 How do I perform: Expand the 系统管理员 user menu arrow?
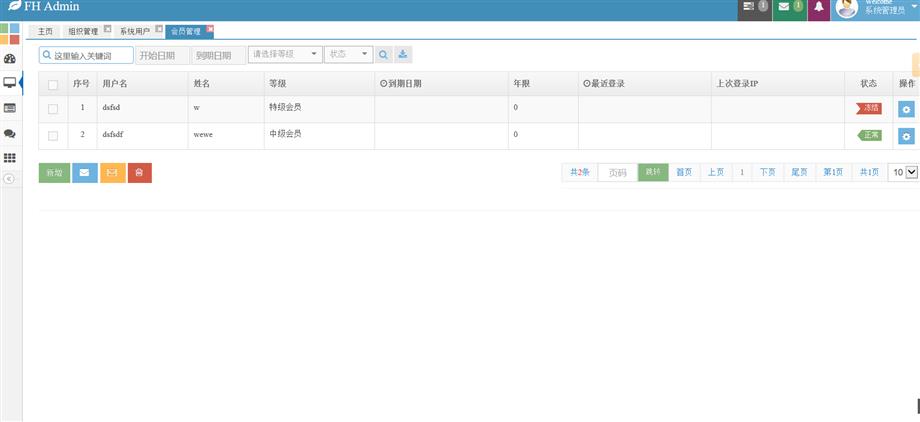(914, 5)
